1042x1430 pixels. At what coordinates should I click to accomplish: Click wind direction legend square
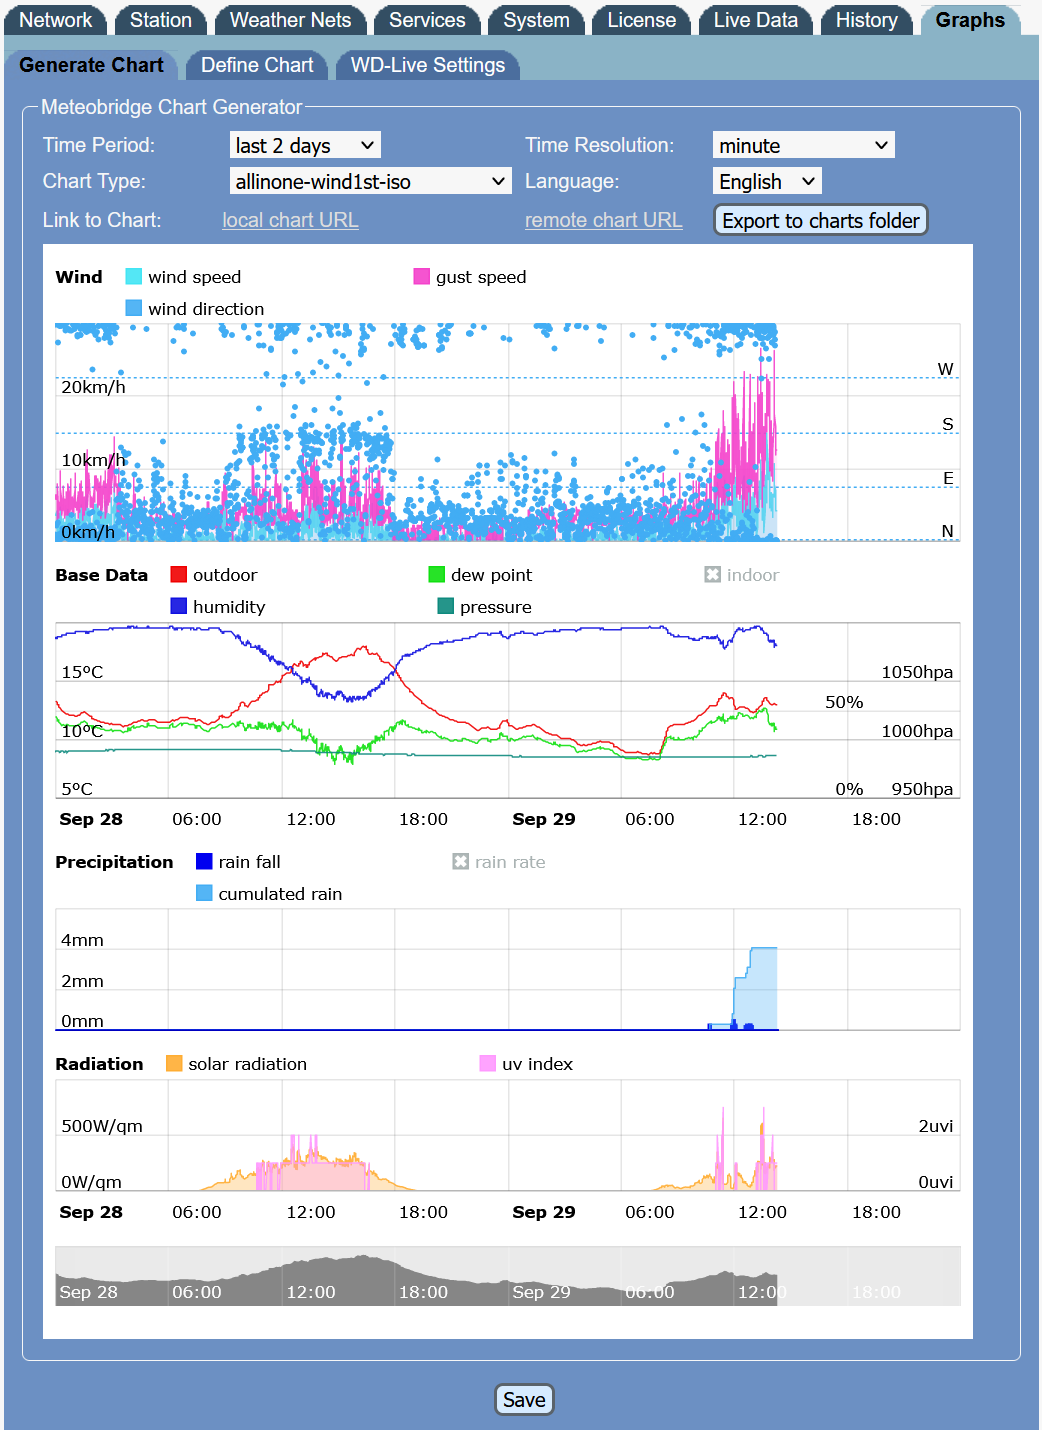[x=134, y=309]
